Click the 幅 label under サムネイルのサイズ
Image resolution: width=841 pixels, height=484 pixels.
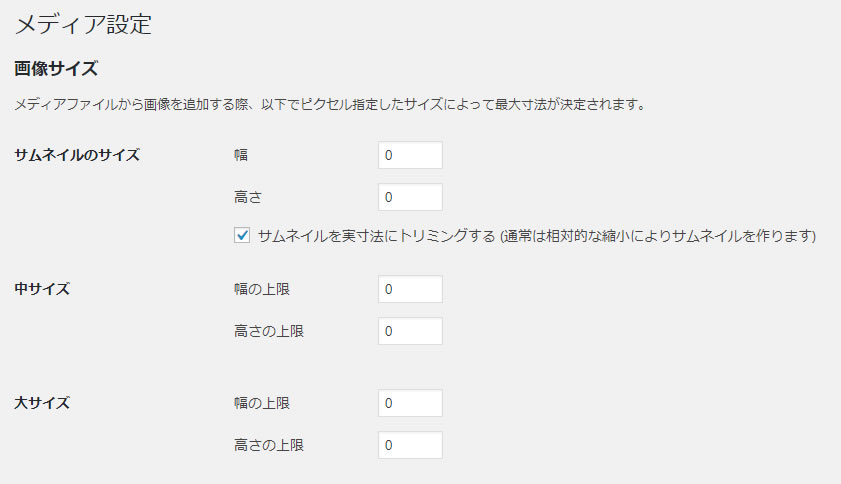tap(240, 155)
